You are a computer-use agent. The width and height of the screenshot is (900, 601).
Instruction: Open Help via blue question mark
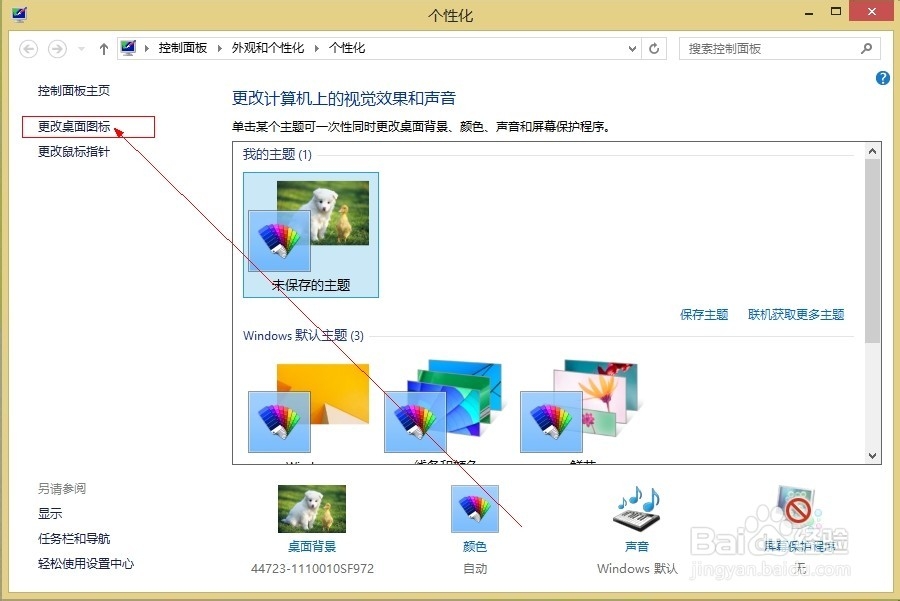pyautogui.click(x=883, y=78)
